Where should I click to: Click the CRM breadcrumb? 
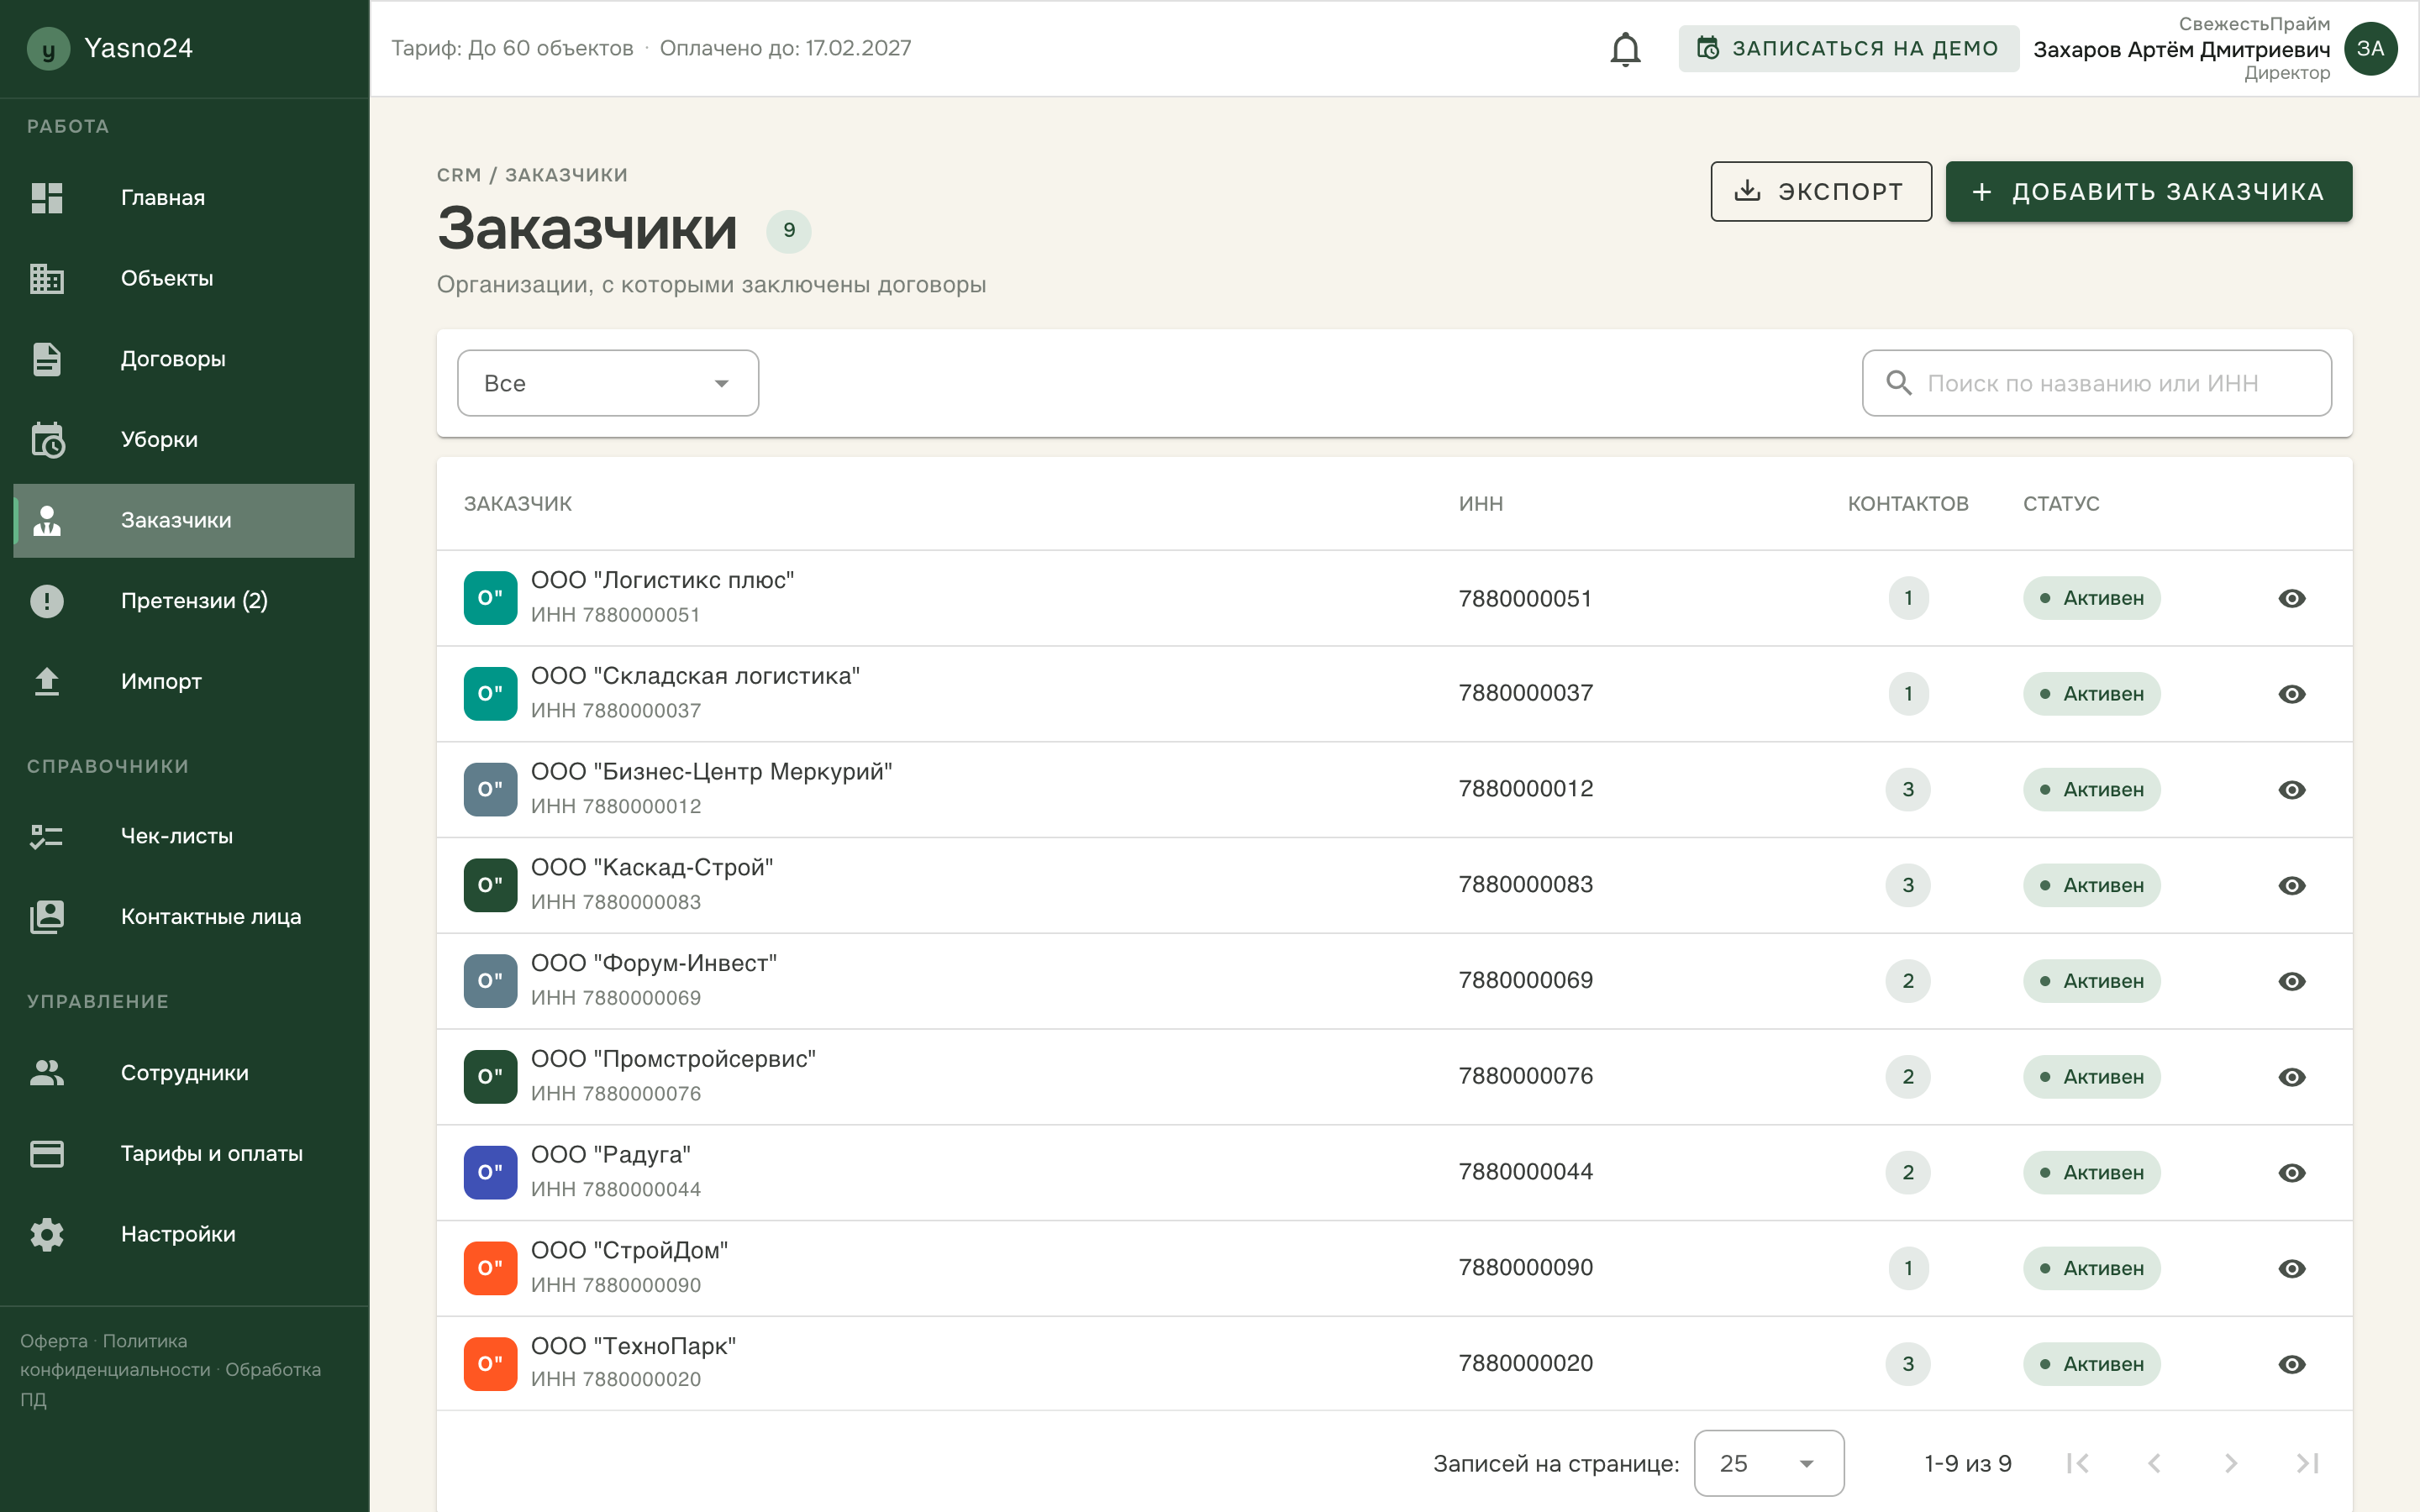459,175
